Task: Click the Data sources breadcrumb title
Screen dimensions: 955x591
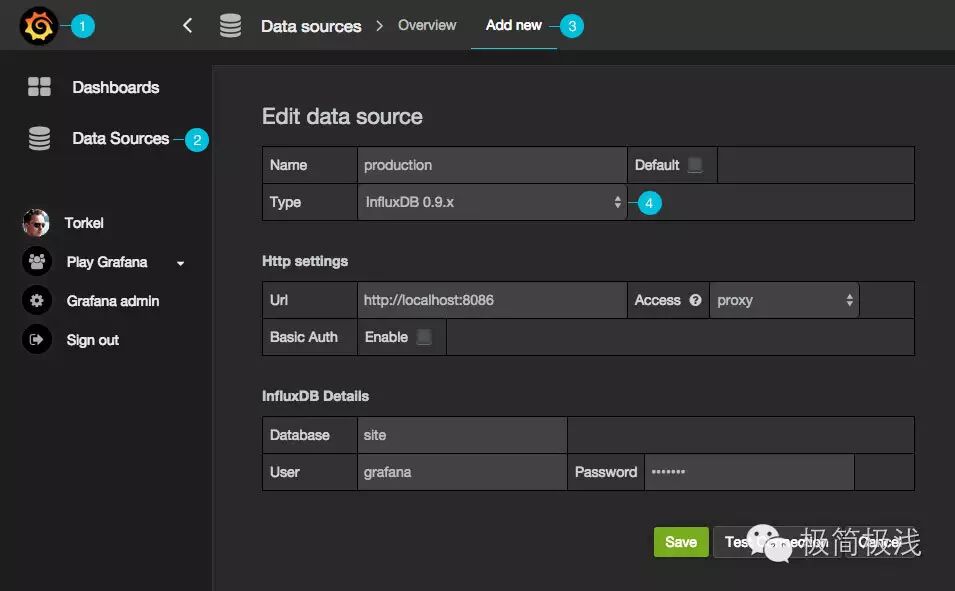Action: pyautogui.click(x=311, y=26)
